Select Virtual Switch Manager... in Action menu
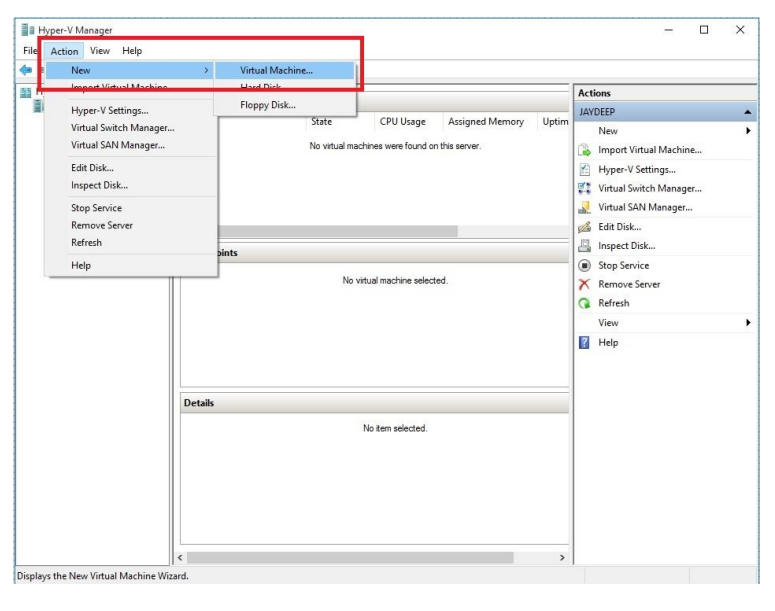This screenshot has height=611, width=775. [123, 128]
